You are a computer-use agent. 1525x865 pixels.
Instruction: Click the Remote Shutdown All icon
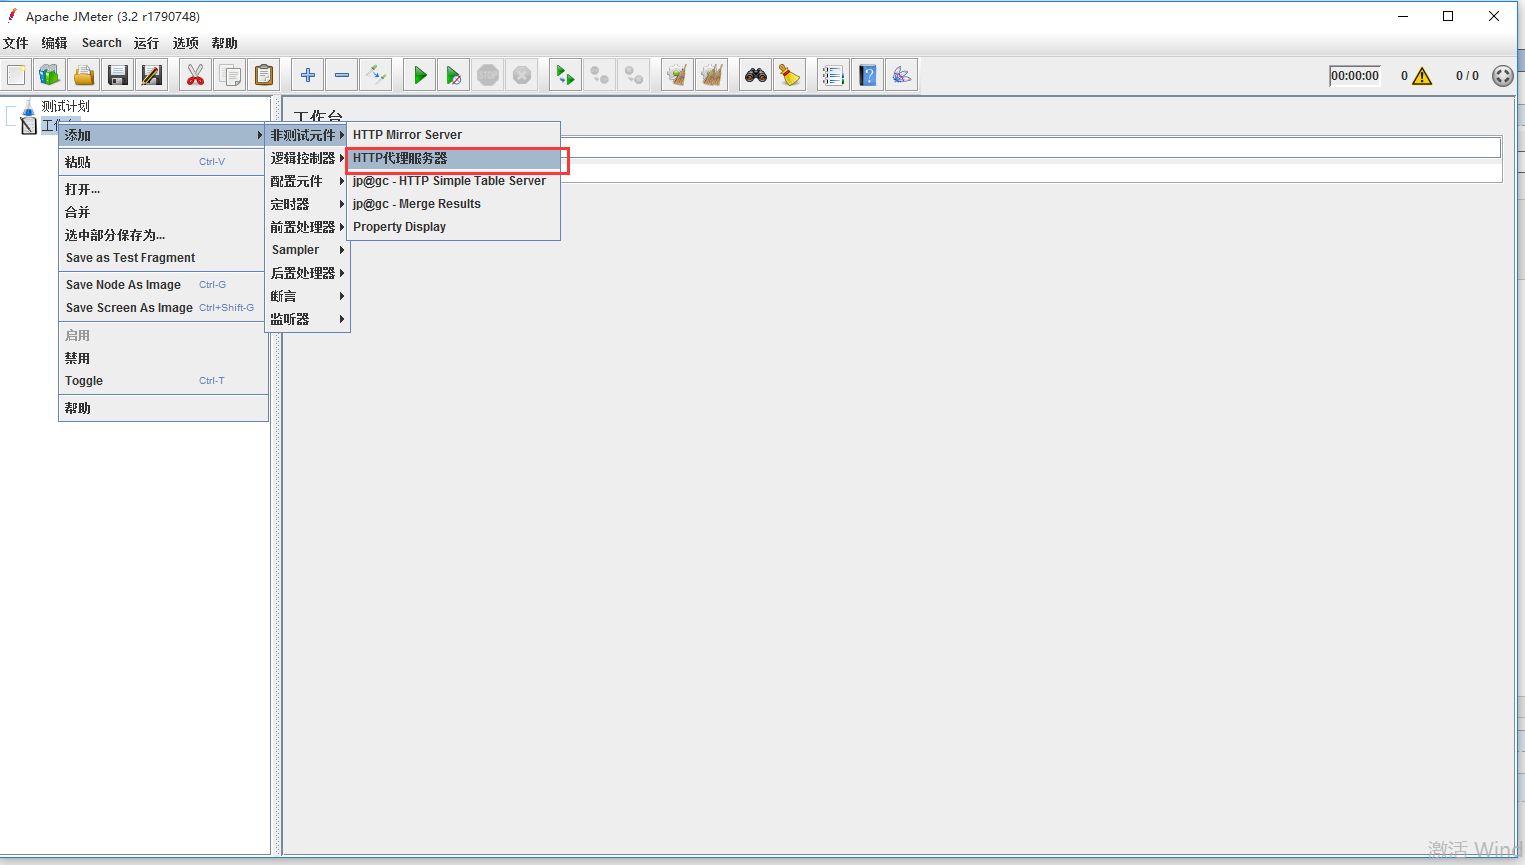634,75
